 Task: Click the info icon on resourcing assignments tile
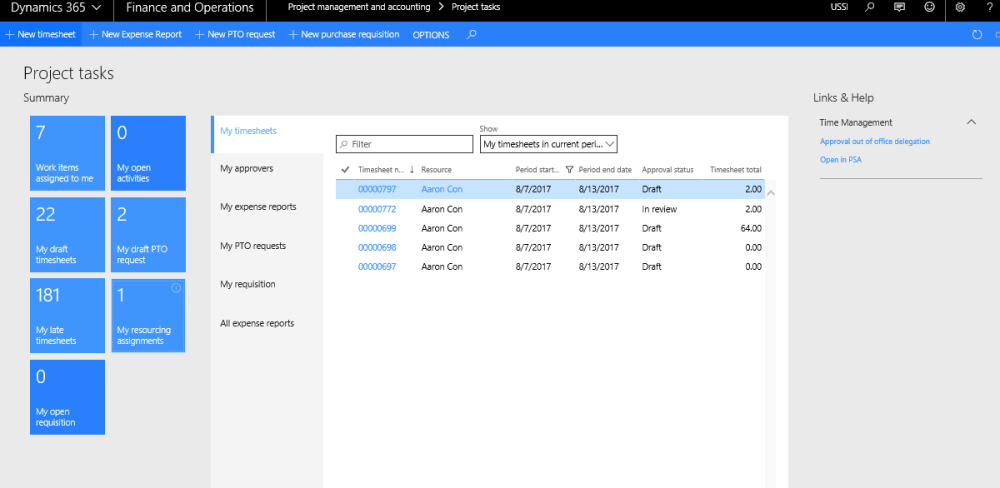176,288
